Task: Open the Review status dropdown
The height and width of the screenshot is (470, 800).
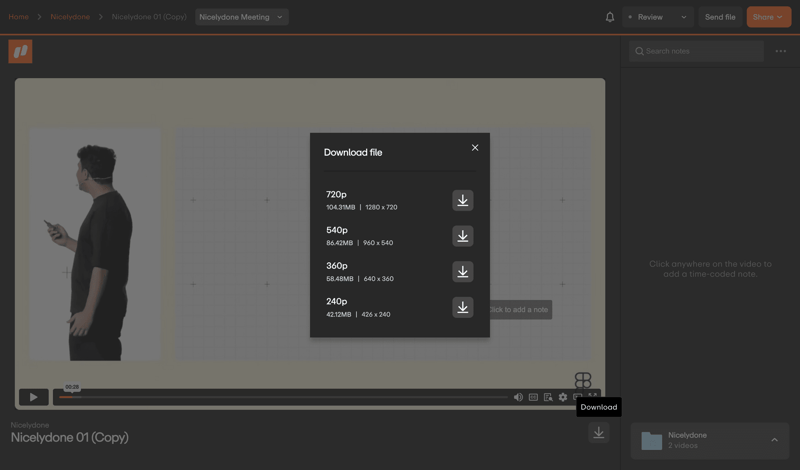Action: click(x=658, y=17)
